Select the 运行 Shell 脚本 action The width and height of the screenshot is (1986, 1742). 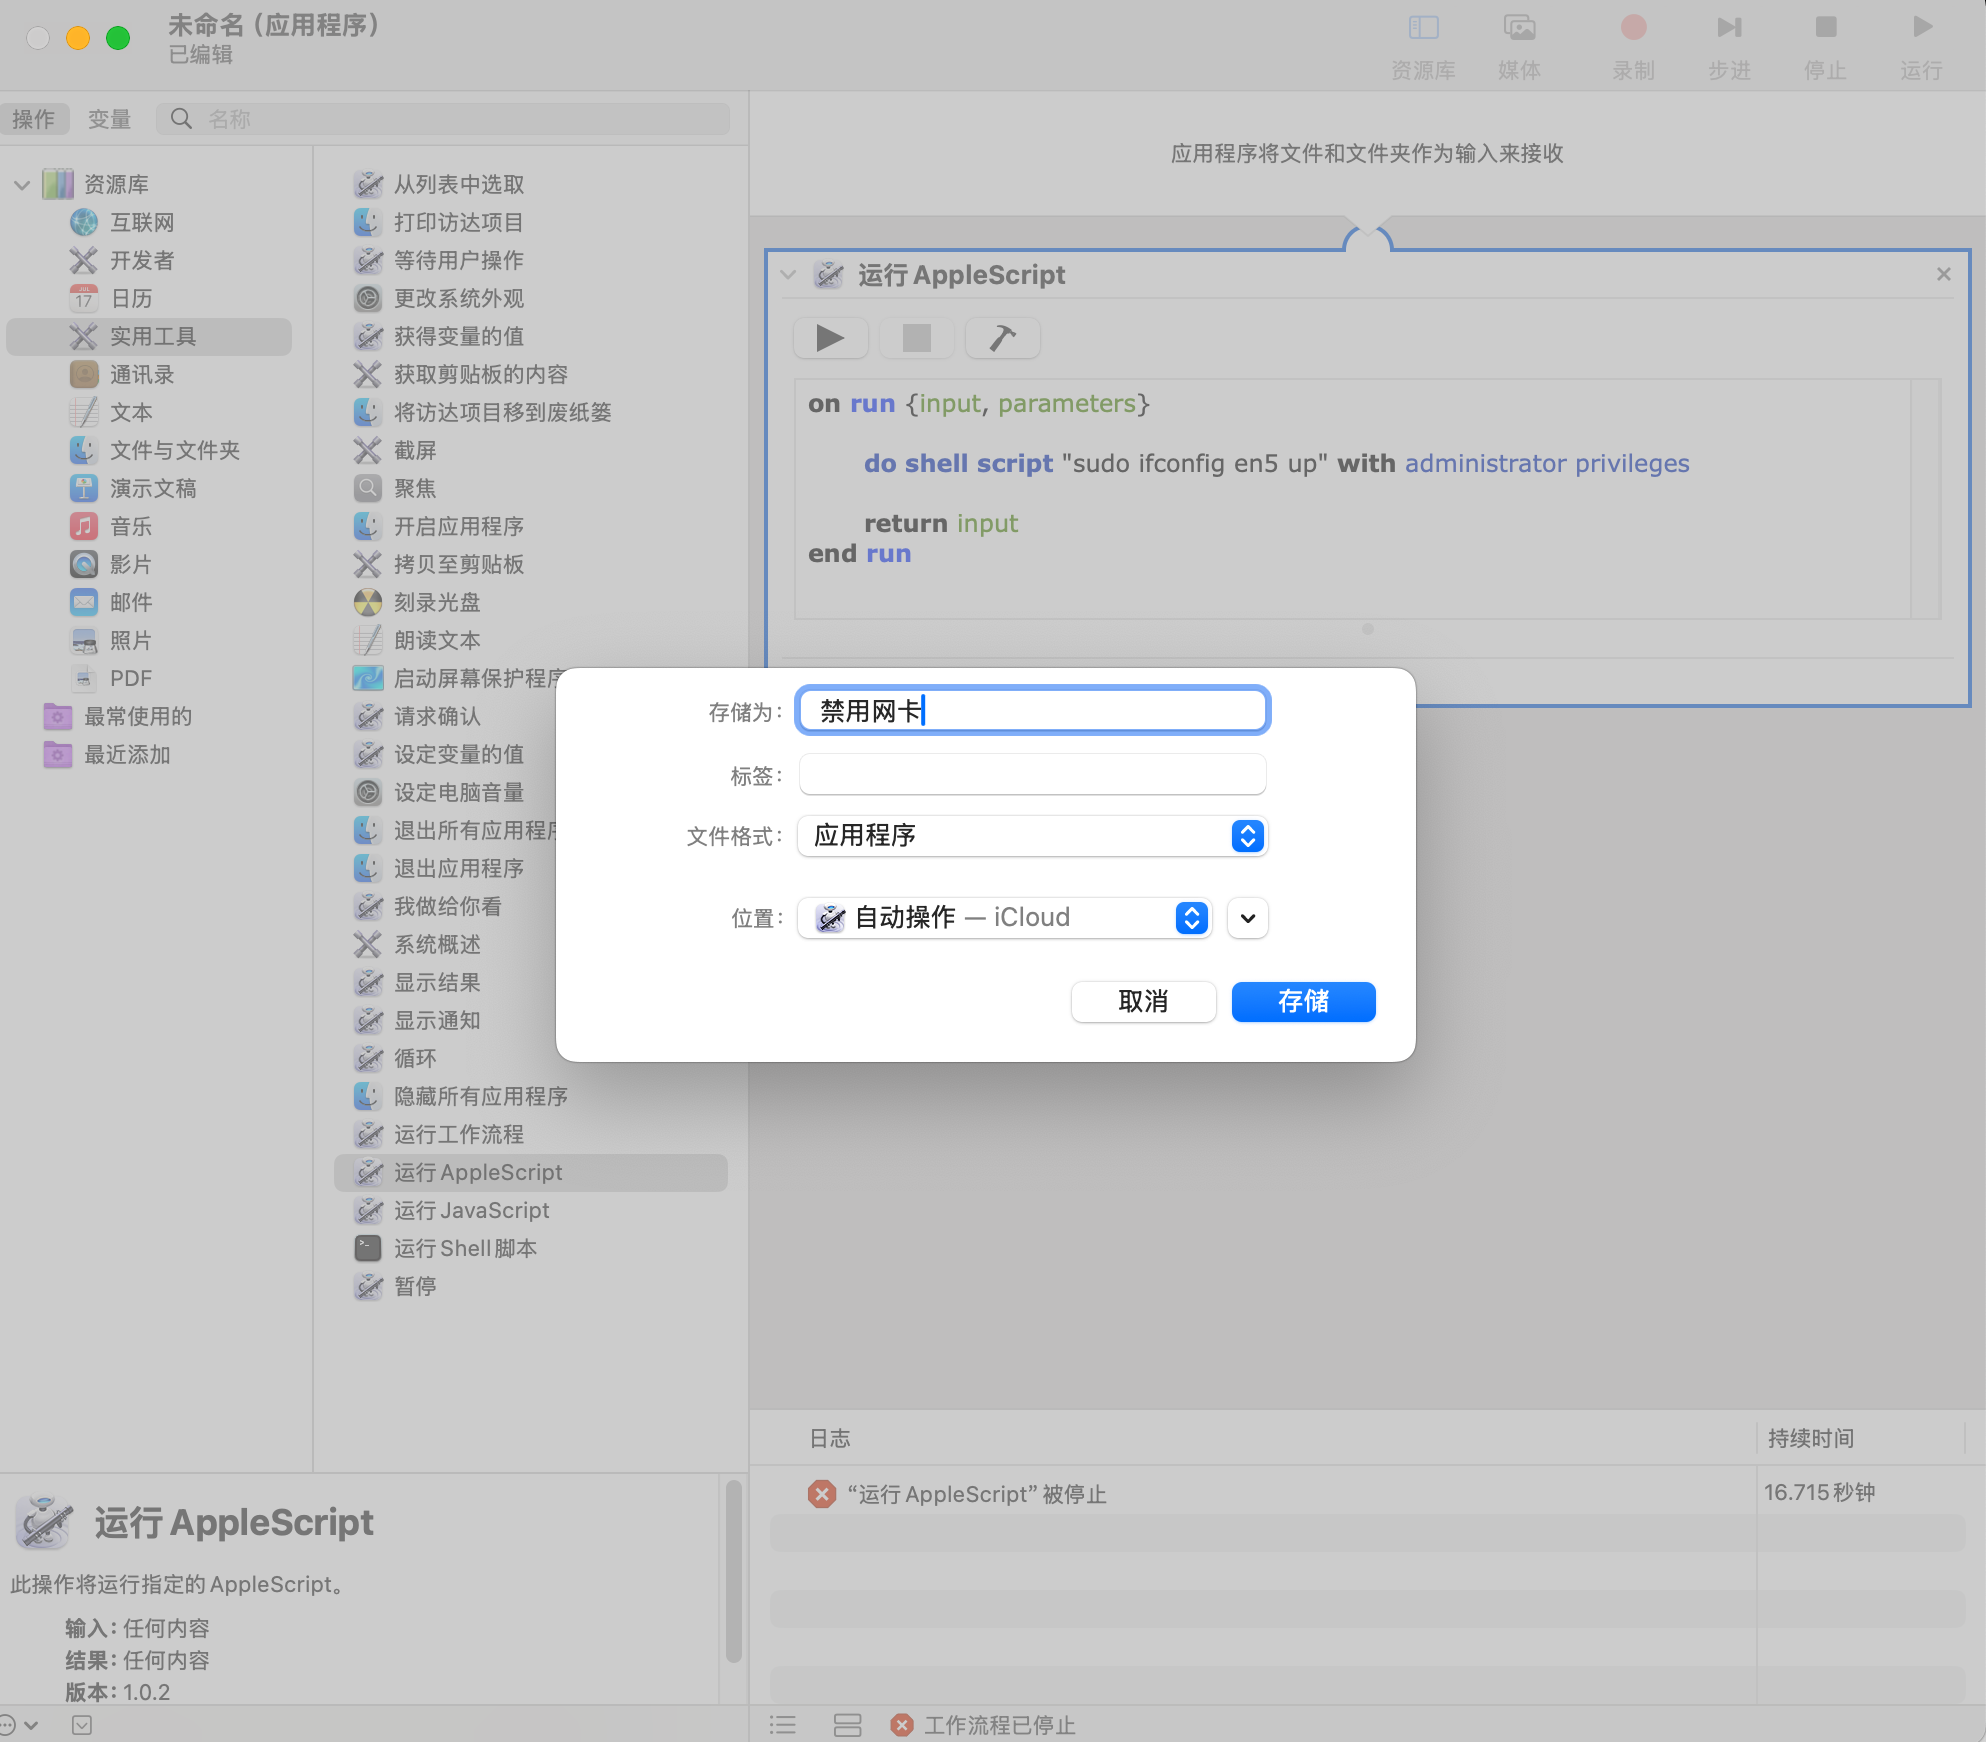[464, 1248]
